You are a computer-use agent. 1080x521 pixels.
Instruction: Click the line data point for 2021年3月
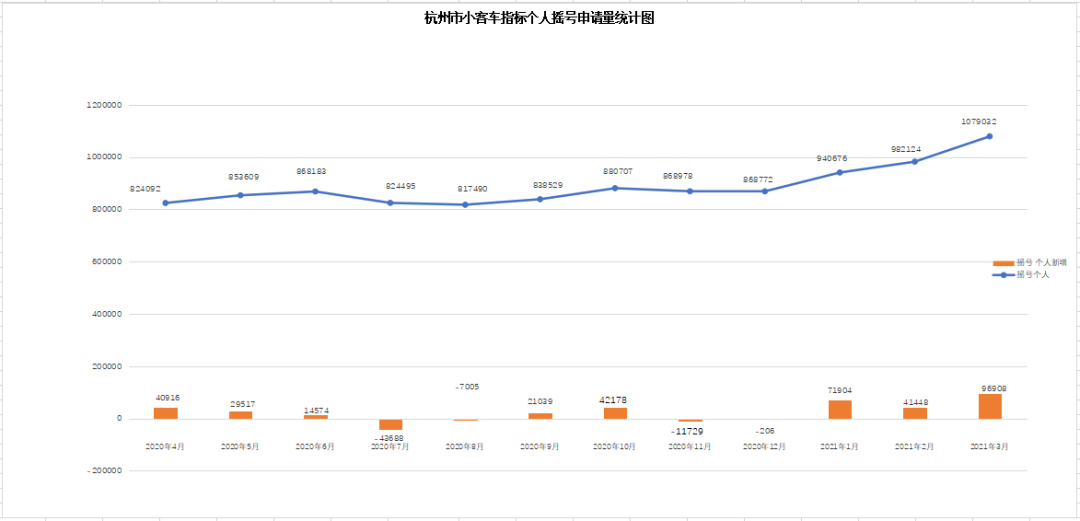(990, 136)
